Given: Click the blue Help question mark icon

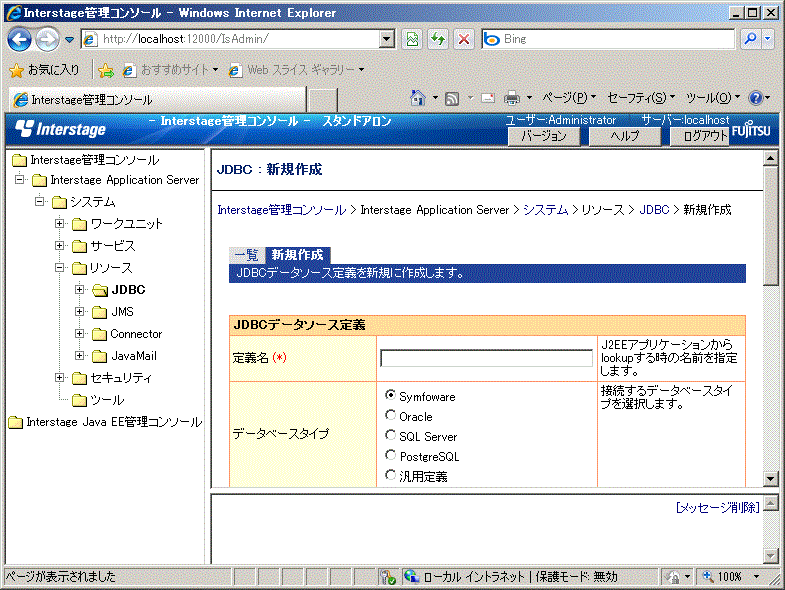Looking at the screenshot, I should (x=755, y=98).
